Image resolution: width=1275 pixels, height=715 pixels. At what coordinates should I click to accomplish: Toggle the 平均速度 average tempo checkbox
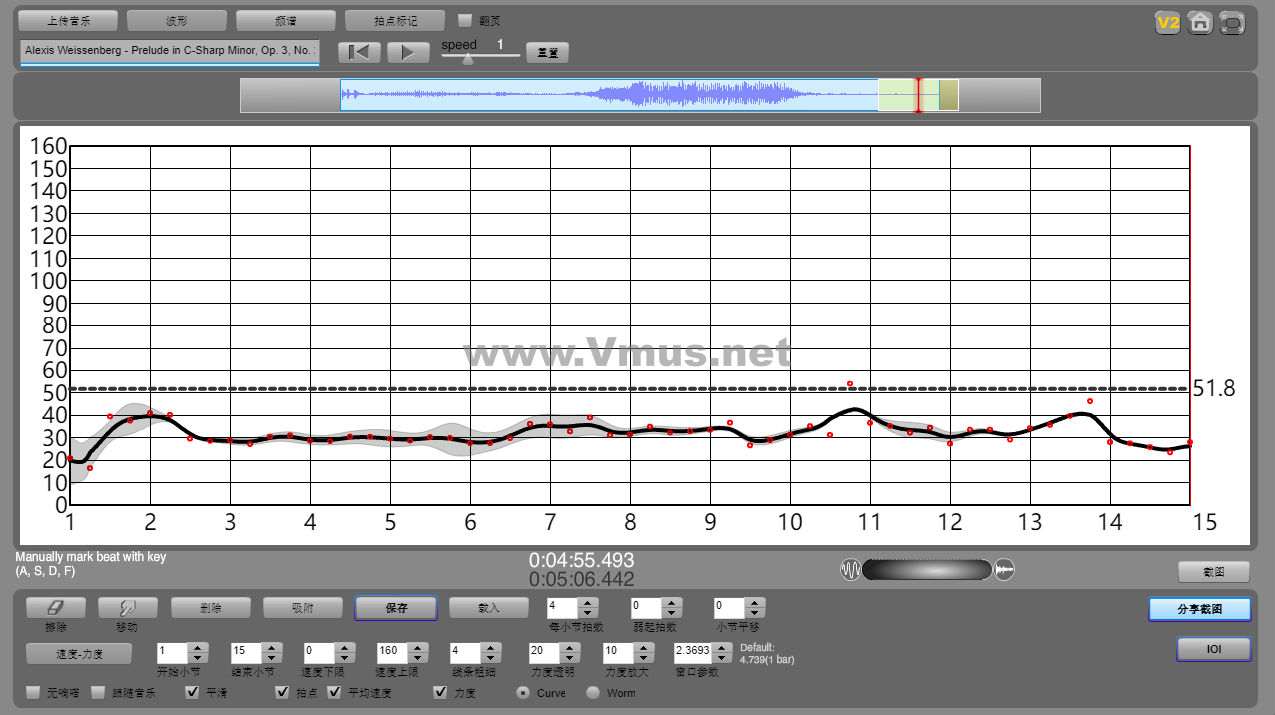coord(334,692)
